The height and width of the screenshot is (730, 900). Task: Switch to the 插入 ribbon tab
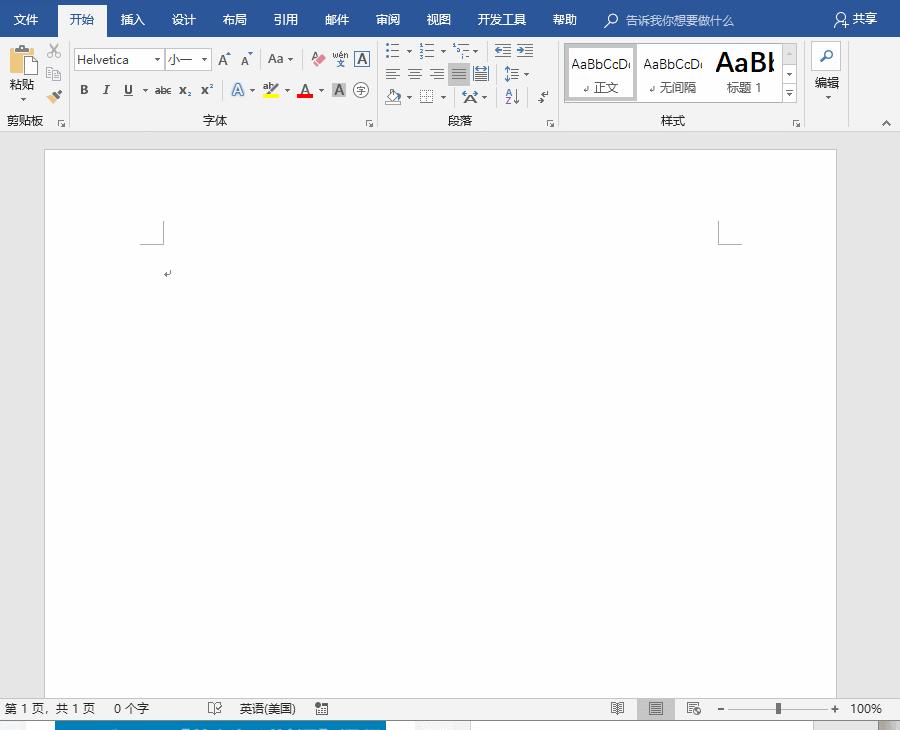[x=132, y=20]
